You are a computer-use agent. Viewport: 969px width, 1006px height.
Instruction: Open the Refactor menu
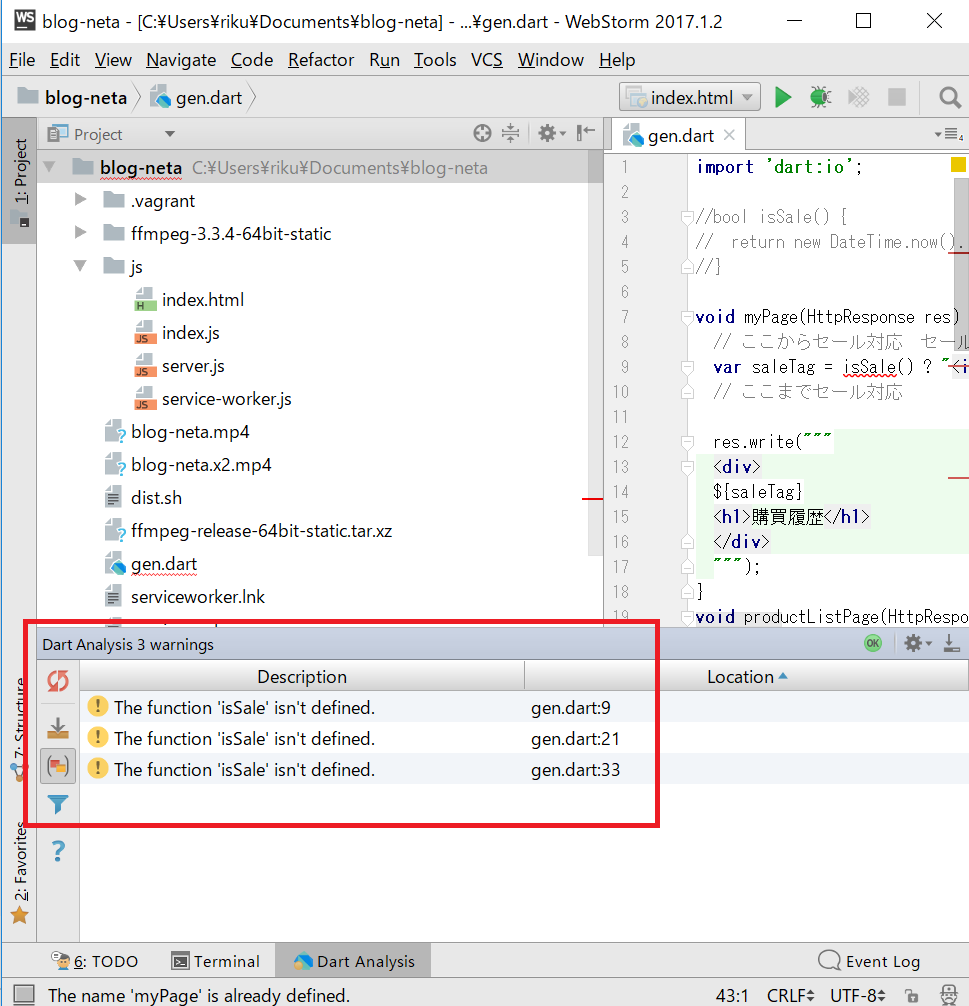[321, 60]
